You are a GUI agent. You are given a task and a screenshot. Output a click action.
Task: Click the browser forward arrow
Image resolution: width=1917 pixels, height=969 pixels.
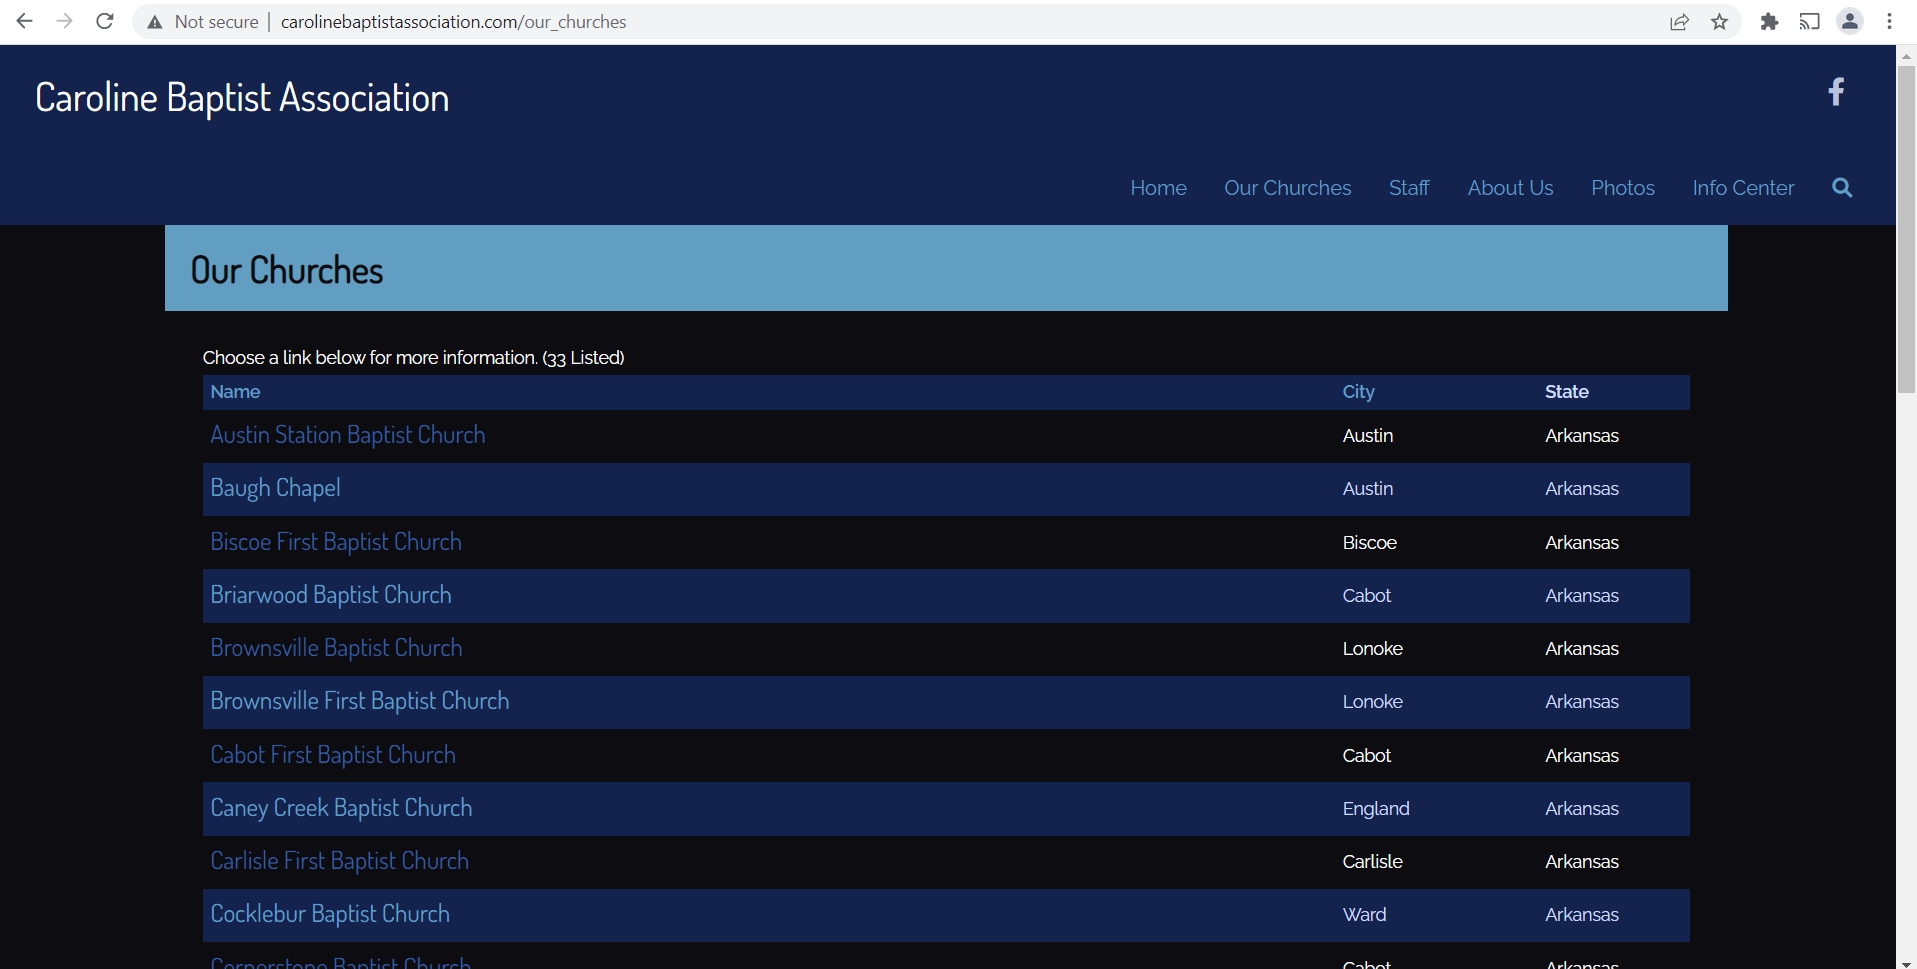[x=64, y=21]
